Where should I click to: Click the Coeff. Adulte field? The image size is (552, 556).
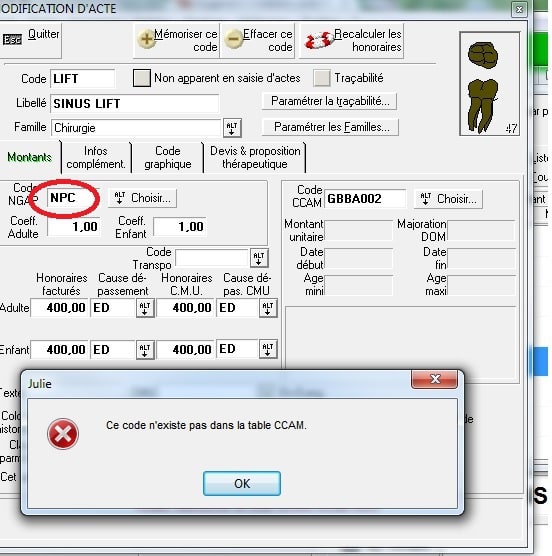pos(73,227)
